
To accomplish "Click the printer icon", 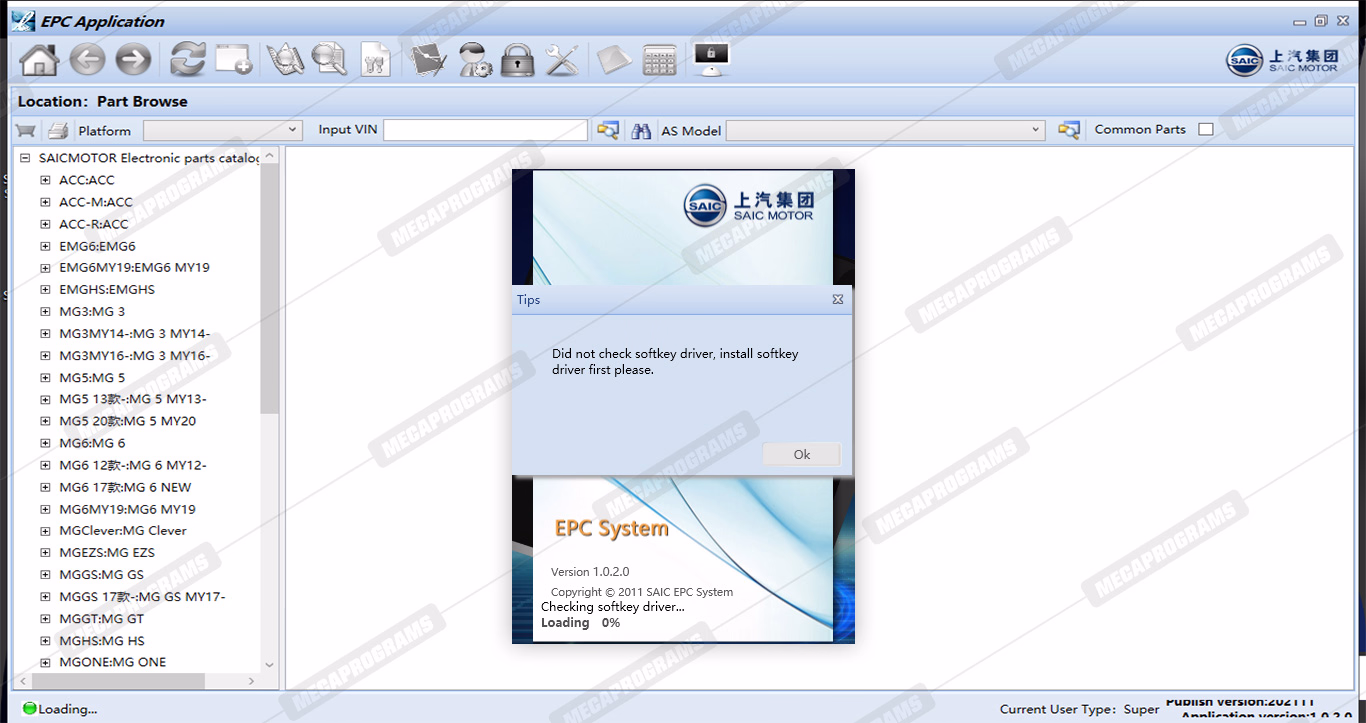I will click(x=58, y=130).
